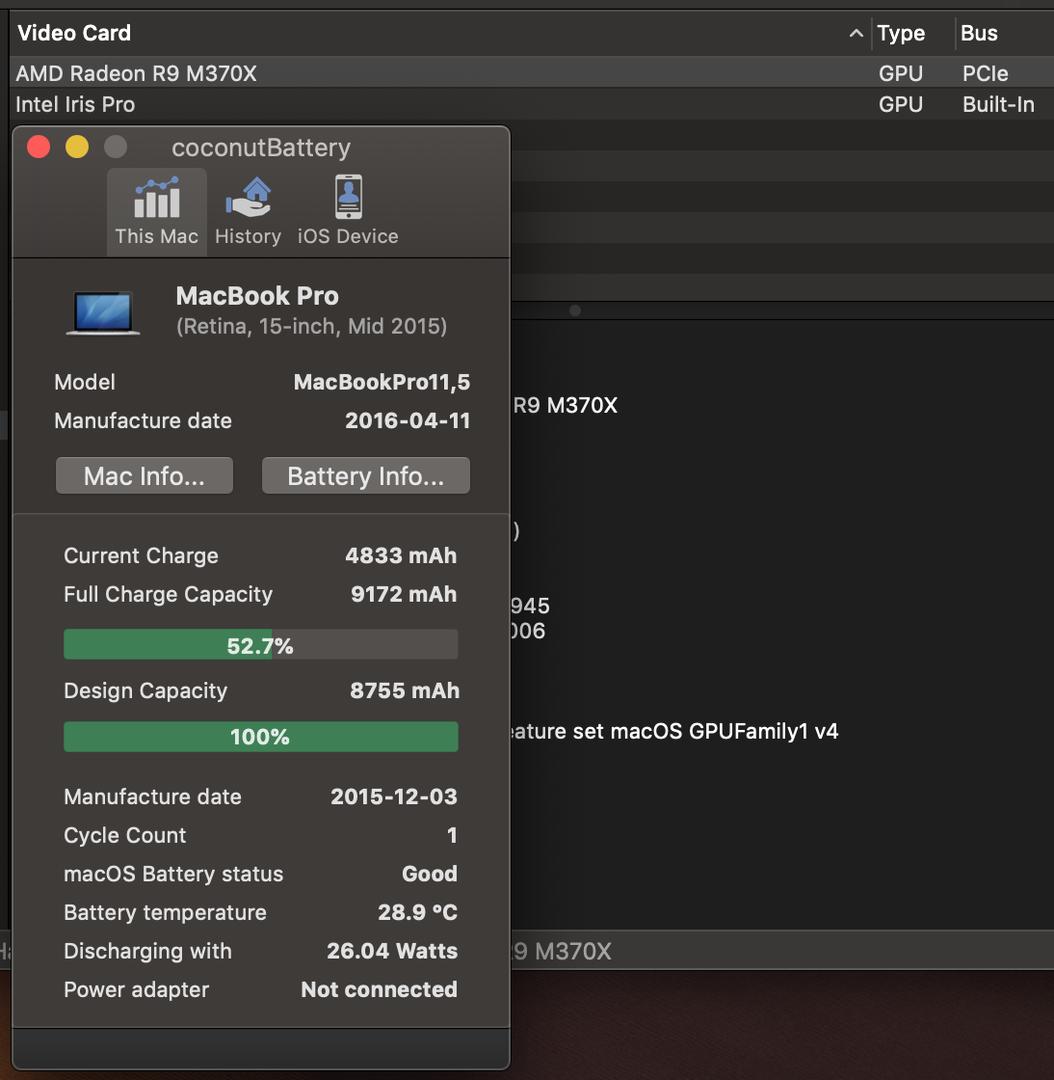
Task: Click the battery manufacture date 2015-12-03
Action: (x=394, y=796)
